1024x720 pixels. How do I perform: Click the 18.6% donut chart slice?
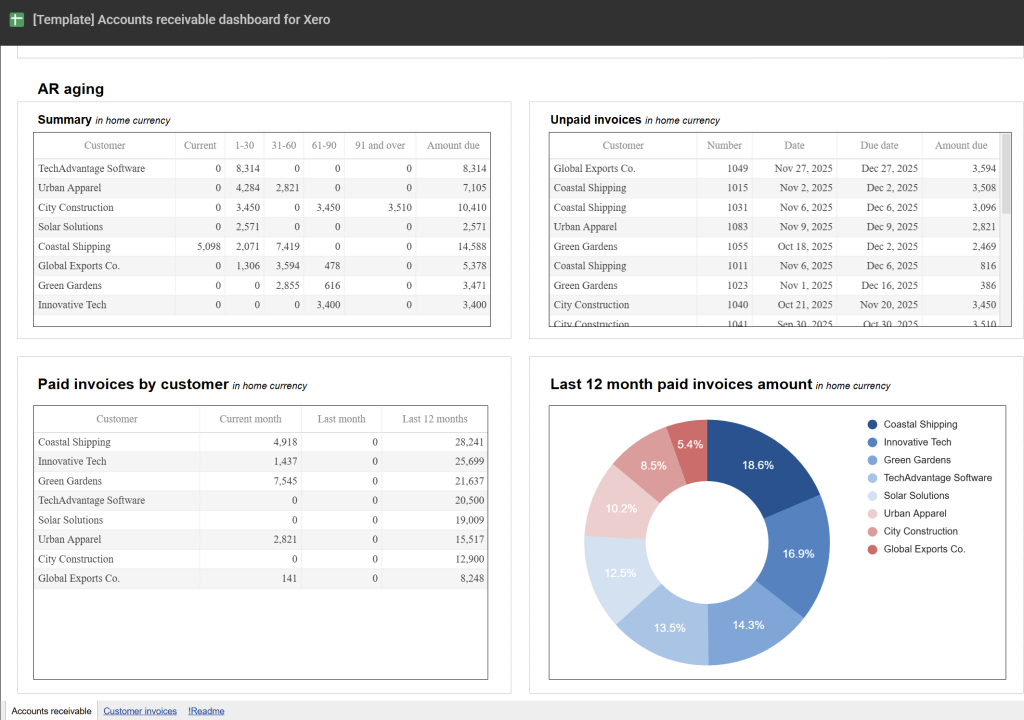click(x=758, y=465)
